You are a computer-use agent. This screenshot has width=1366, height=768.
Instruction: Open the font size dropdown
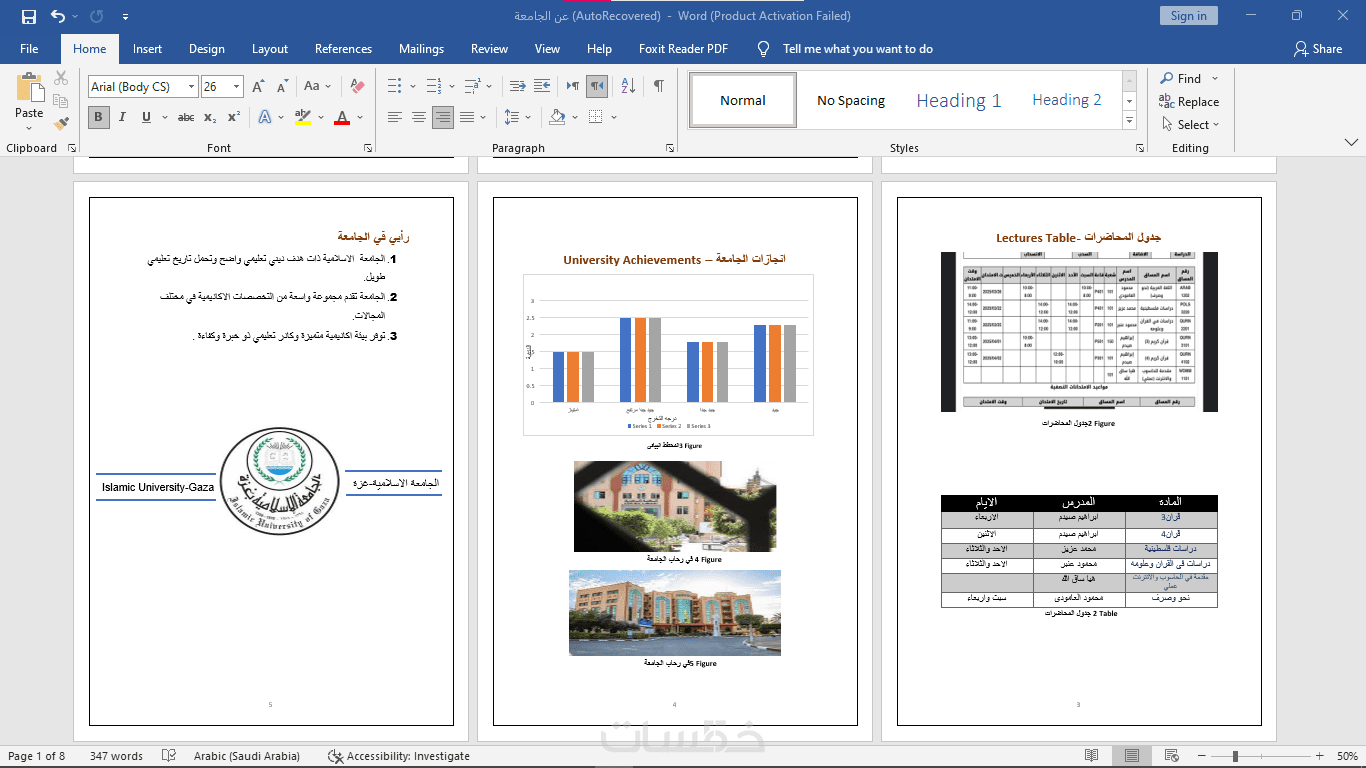pyautogui.click(x=236, y=87)
